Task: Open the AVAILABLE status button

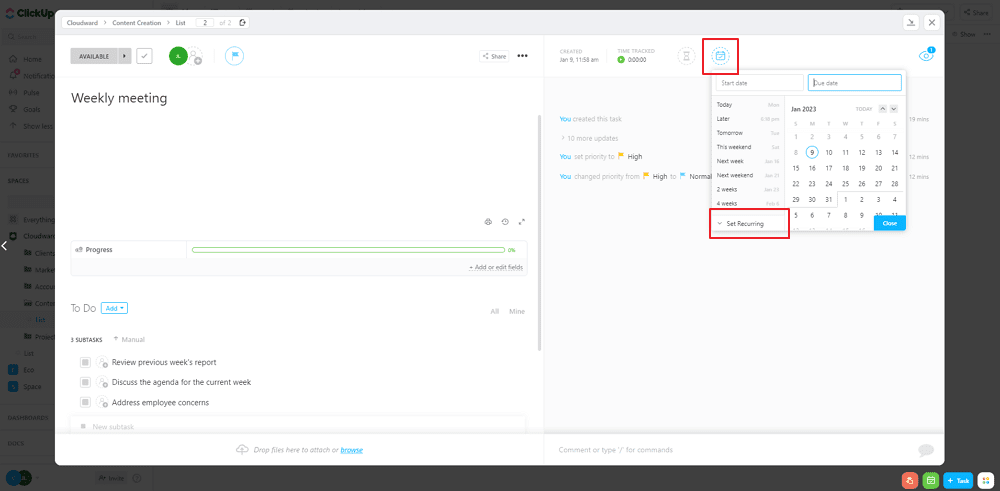Action: 94,56
